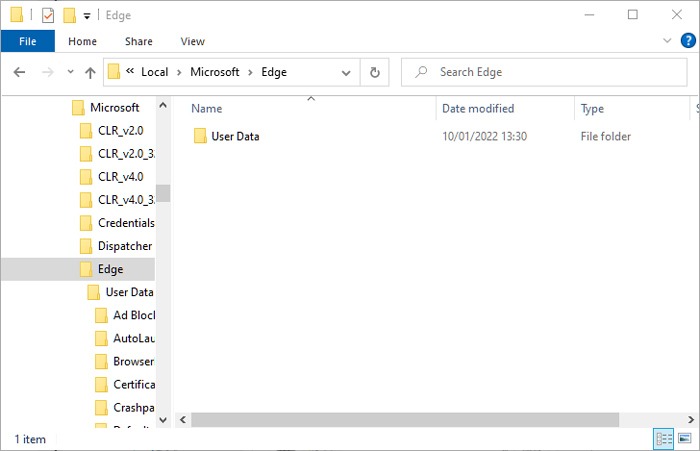Screen dimensions: 700x451
Task: Go up one folder level
Action: pos(90,72)
